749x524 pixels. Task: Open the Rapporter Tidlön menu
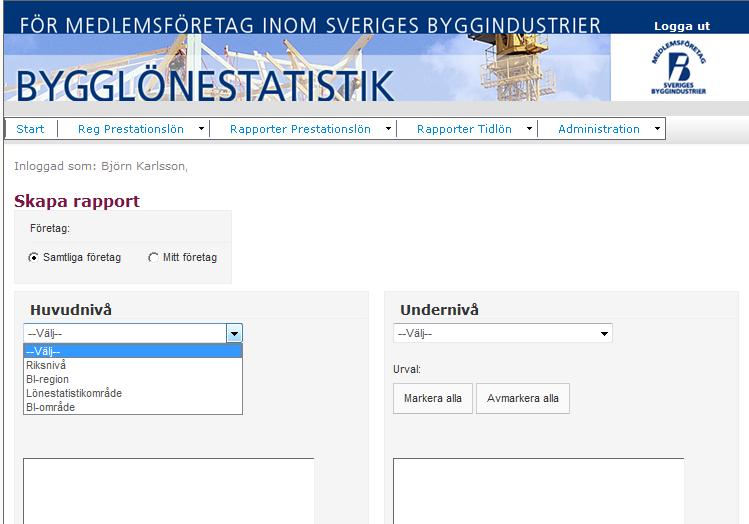click(464, 129)
